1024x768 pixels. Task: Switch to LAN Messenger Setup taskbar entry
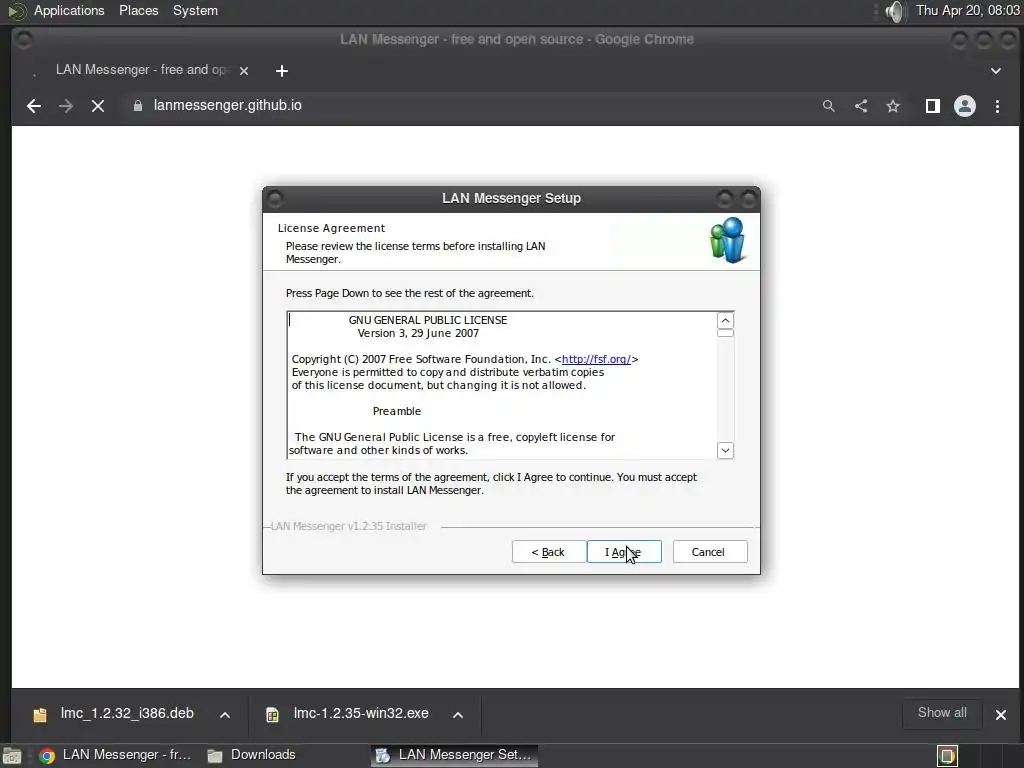(455, 755)
